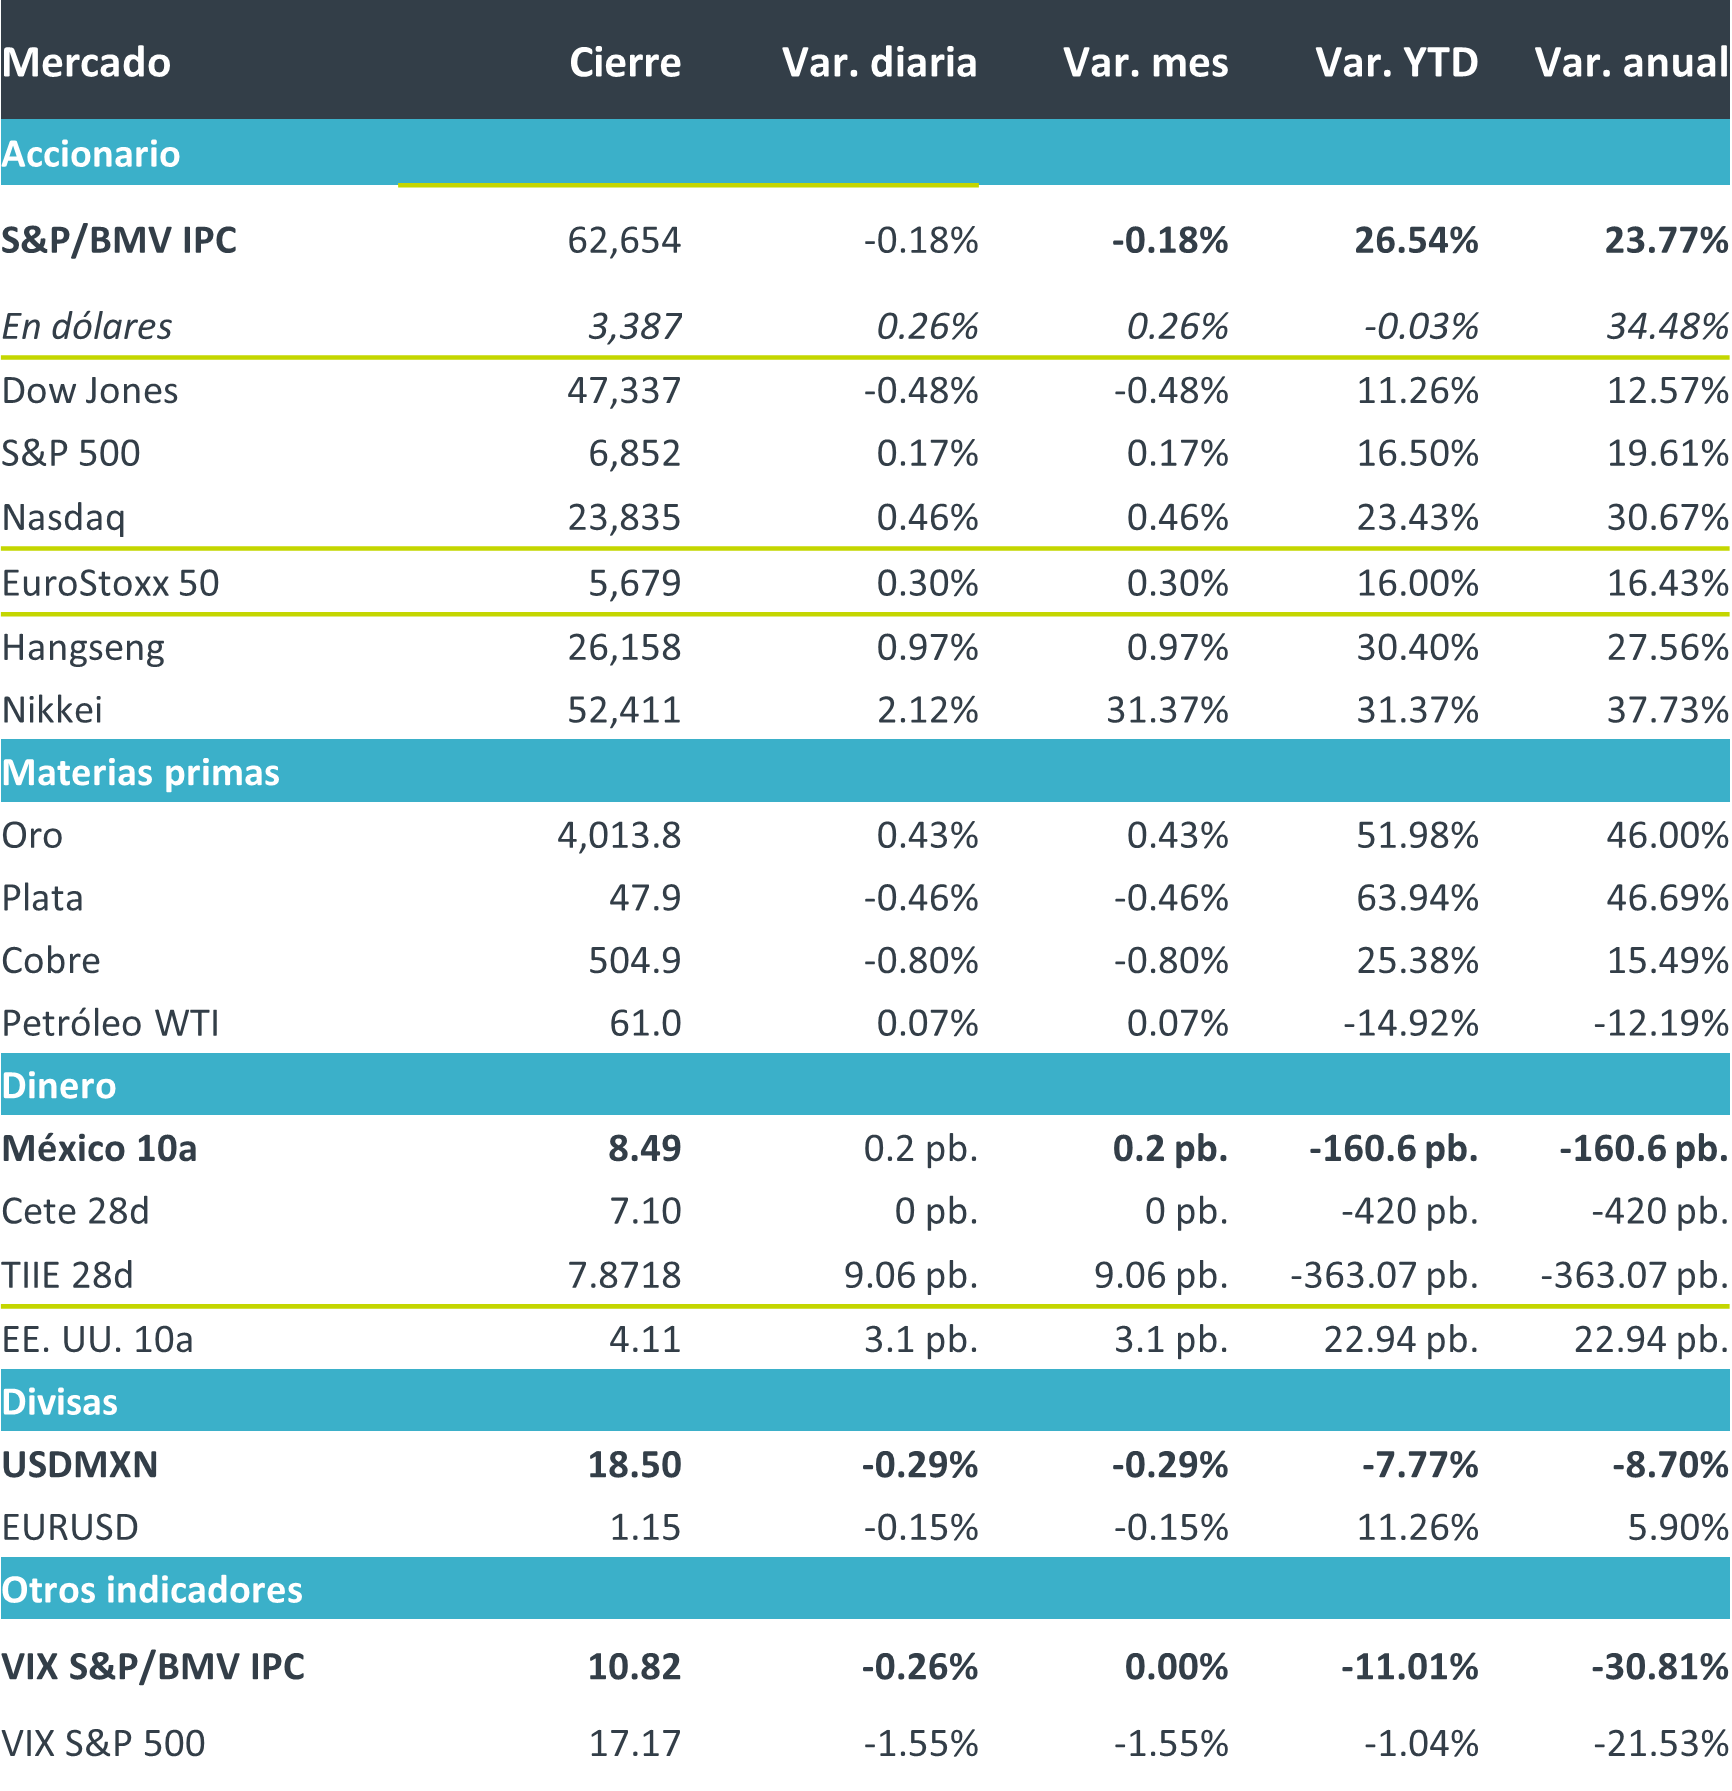Image resolution: width=1732 pixels, height=1791 pixels.
Task: Select the Materias primas section header
Action: (141, 772)
